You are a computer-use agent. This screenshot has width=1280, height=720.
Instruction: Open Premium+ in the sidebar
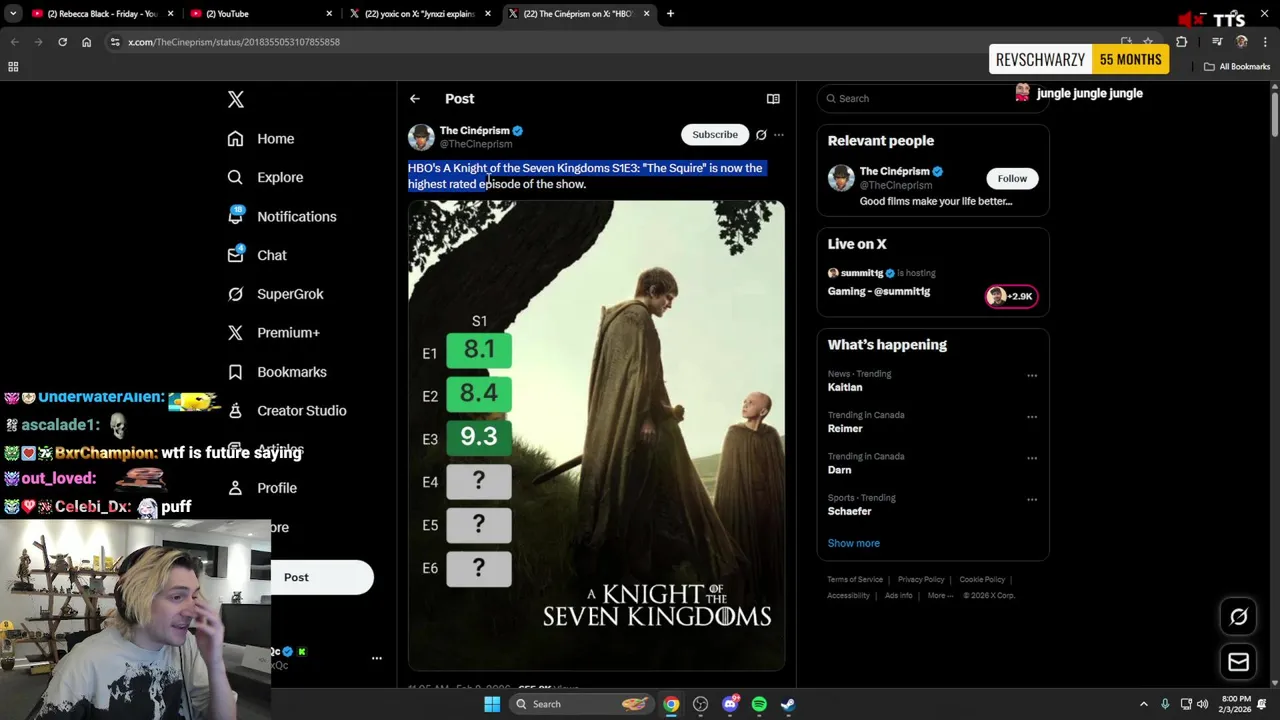(x=273, y=333)
